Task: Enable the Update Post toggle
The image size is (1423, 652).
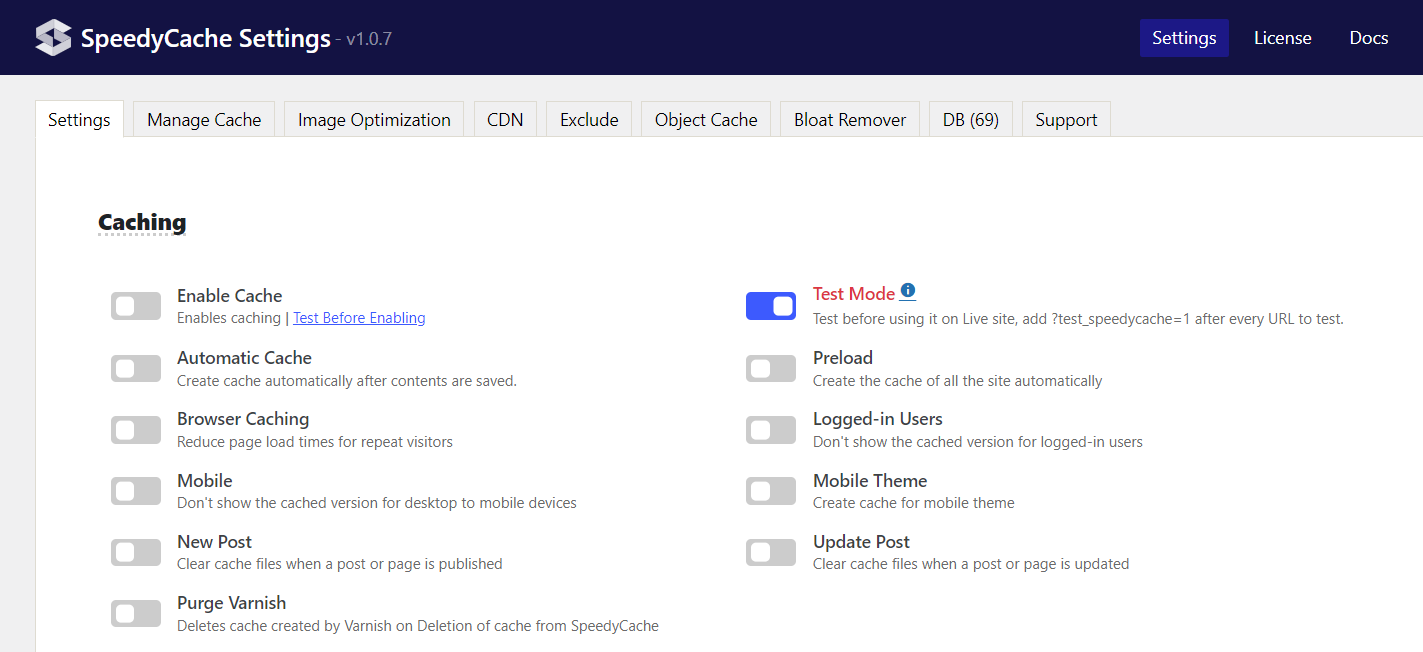Action: coord(771,552)
